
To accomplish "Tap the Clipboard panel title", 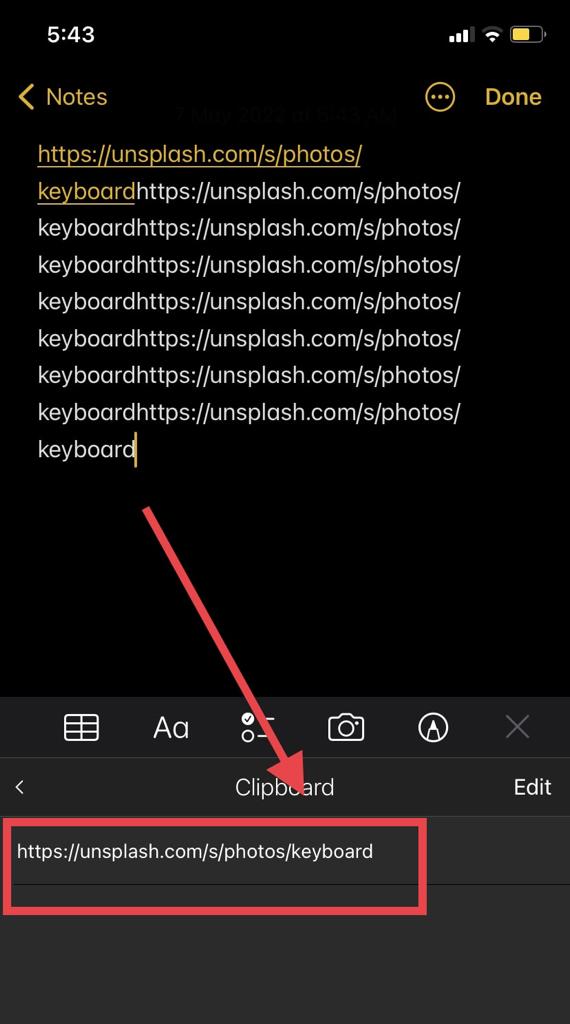I will pyautogui.click(x=285, y=787).
